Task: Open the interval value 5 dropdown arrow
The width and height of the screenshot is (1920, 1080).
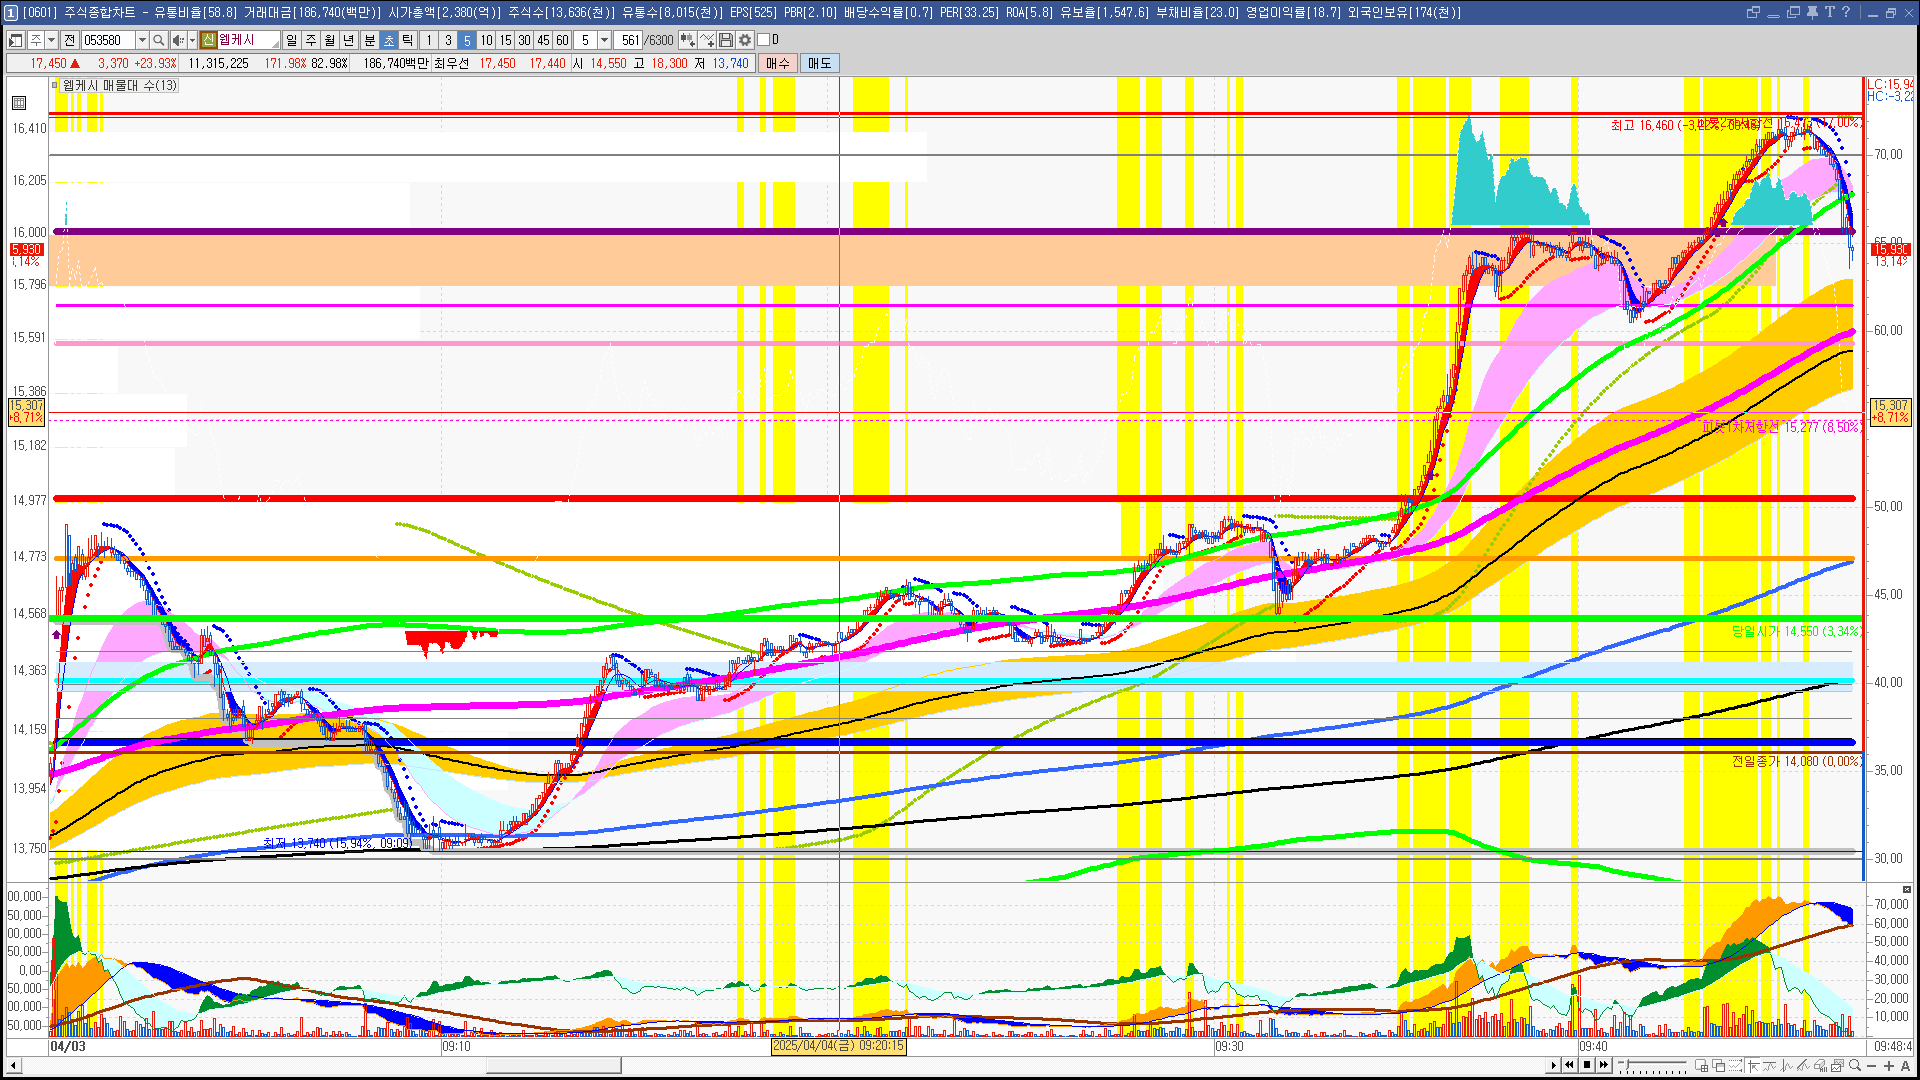Action: [604, 40]
